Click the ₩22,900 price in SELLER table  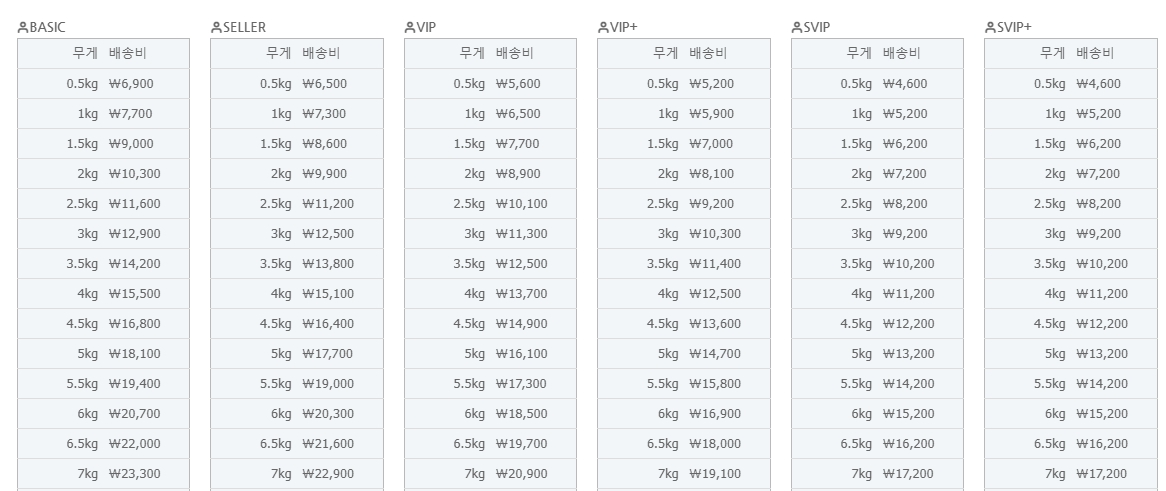pos(328,474)
